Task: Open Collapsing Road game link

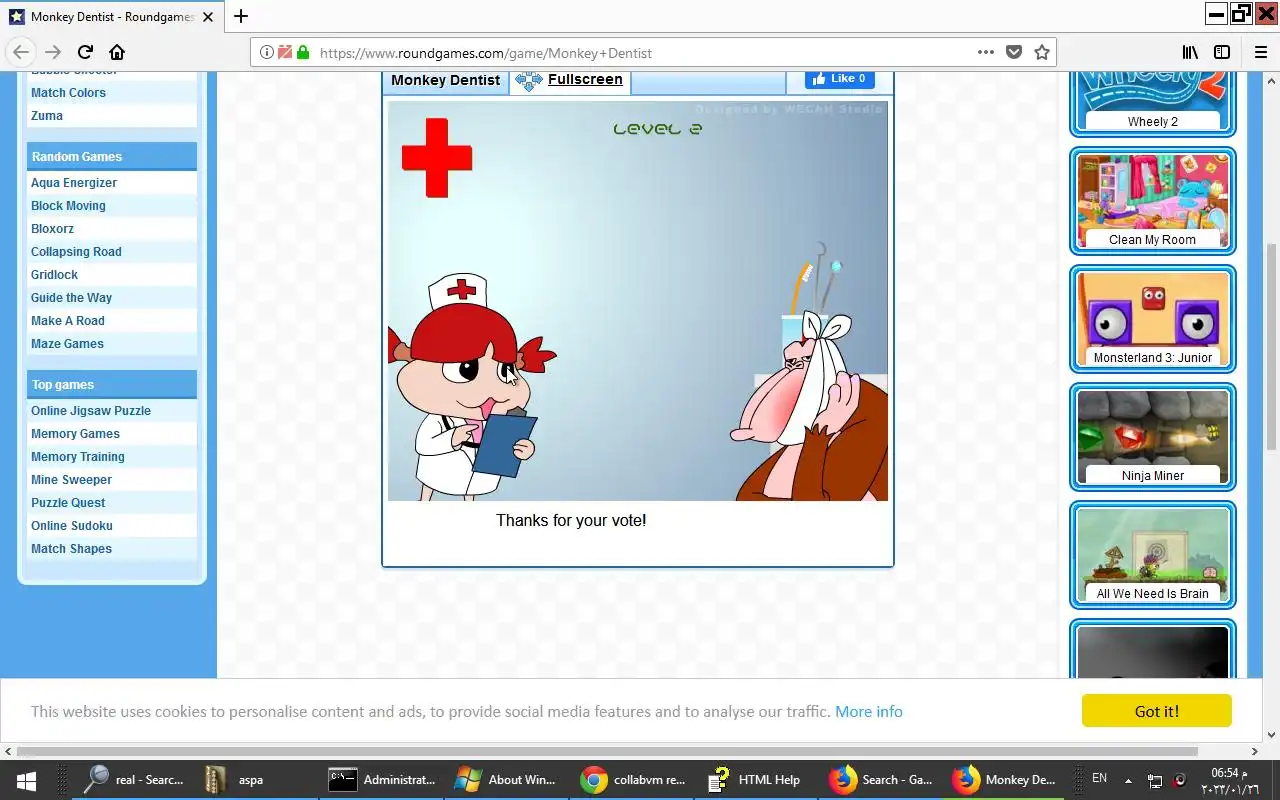Action: pyautogui.click(x=76, y=251)
